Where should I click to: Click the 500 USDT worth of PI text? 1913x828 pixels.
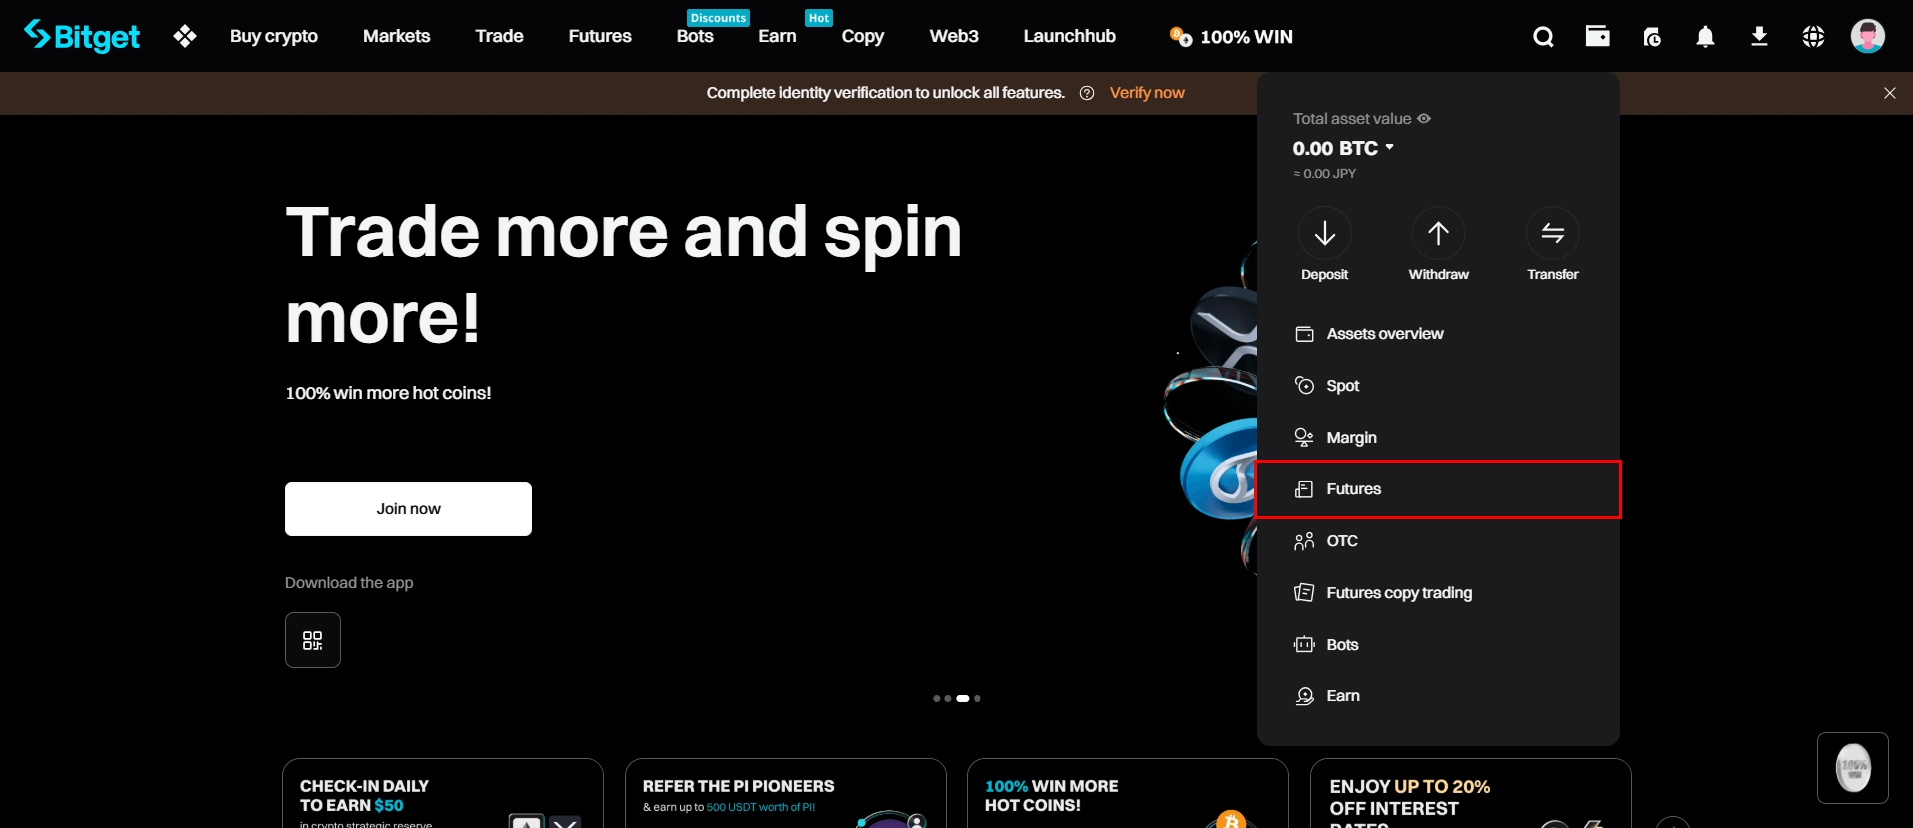pos(760,807)
